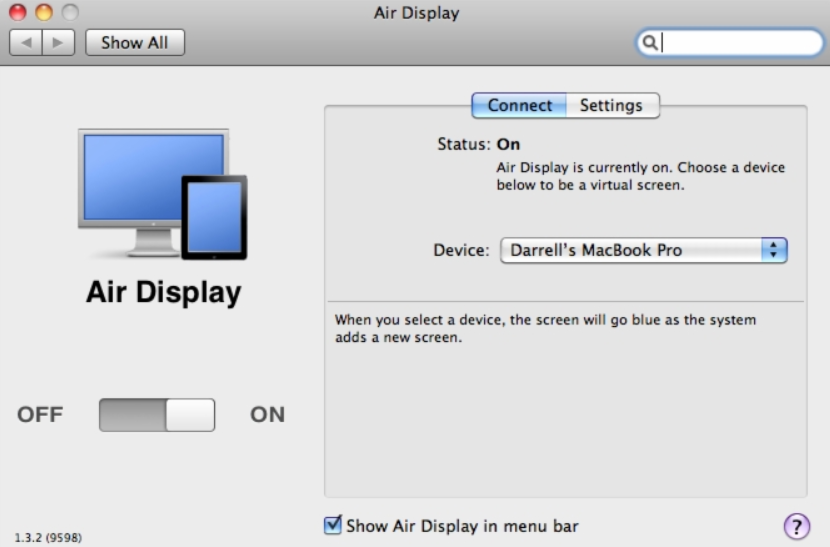The width and height of the screenshot is (830, 547).
Task: Go back with the left arrow button
Action: coord(26,42)
